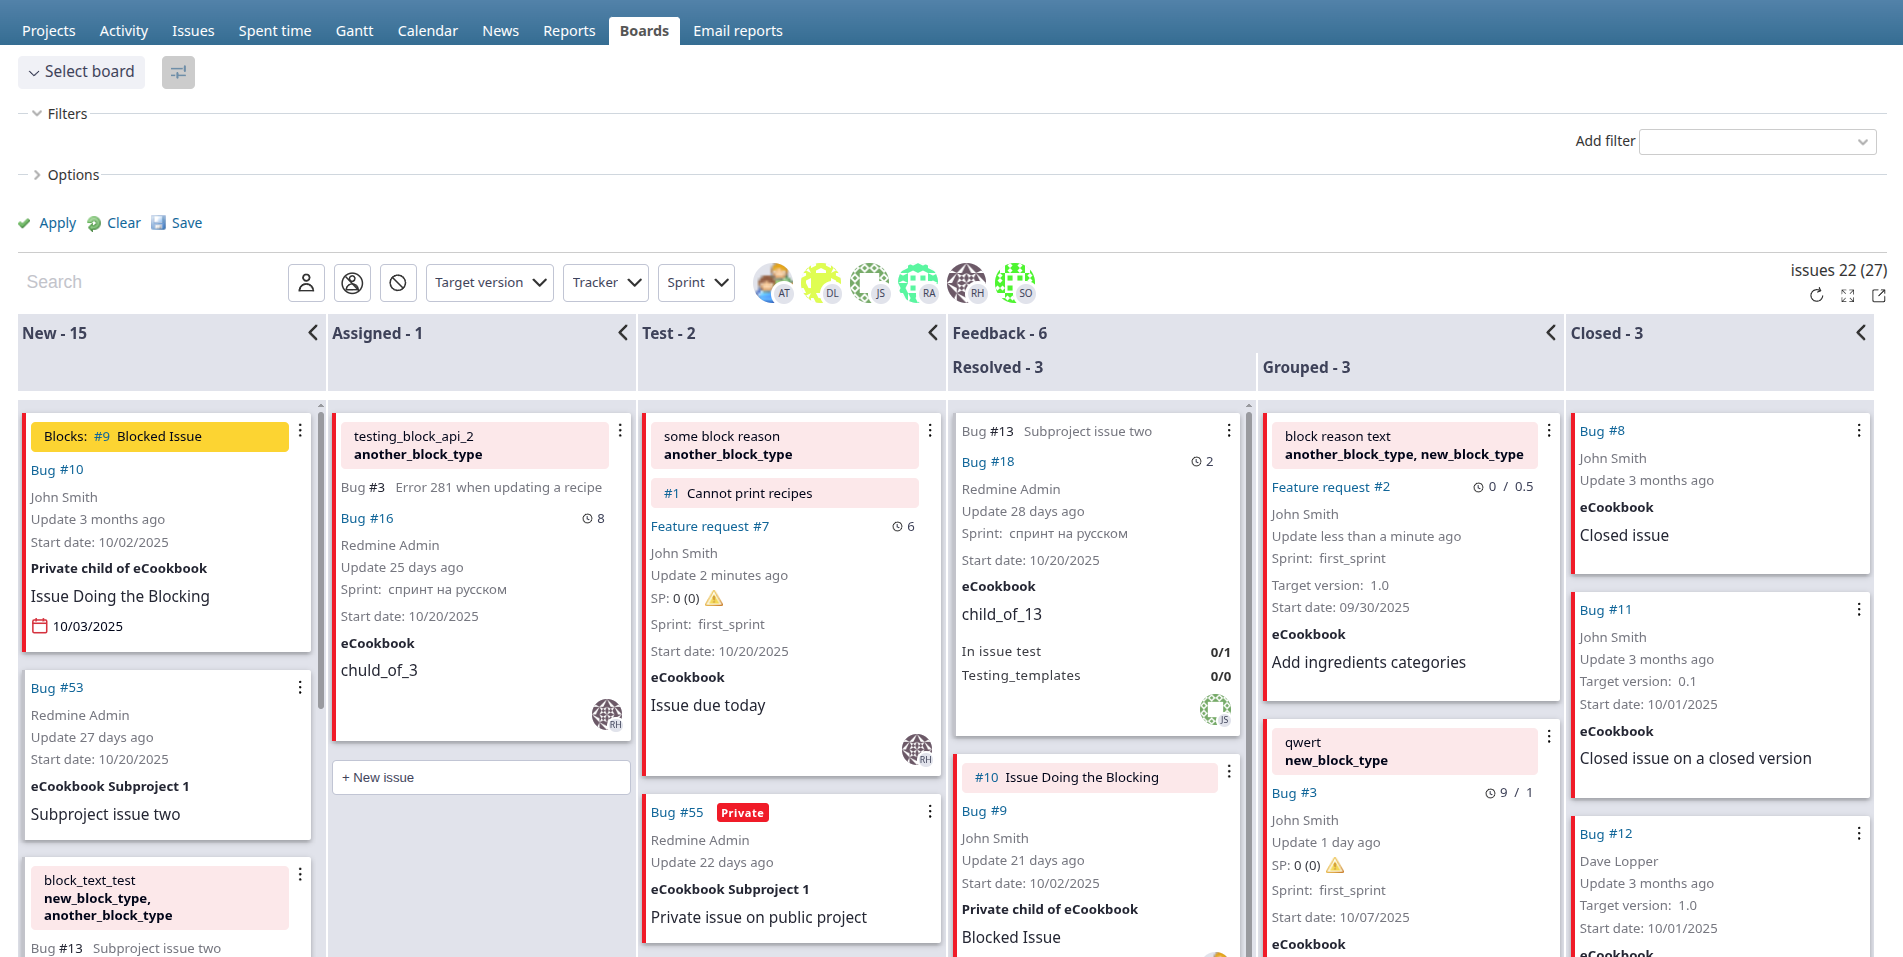
Task: Click the board settings sliders icon
Action: tap(178, 72)
